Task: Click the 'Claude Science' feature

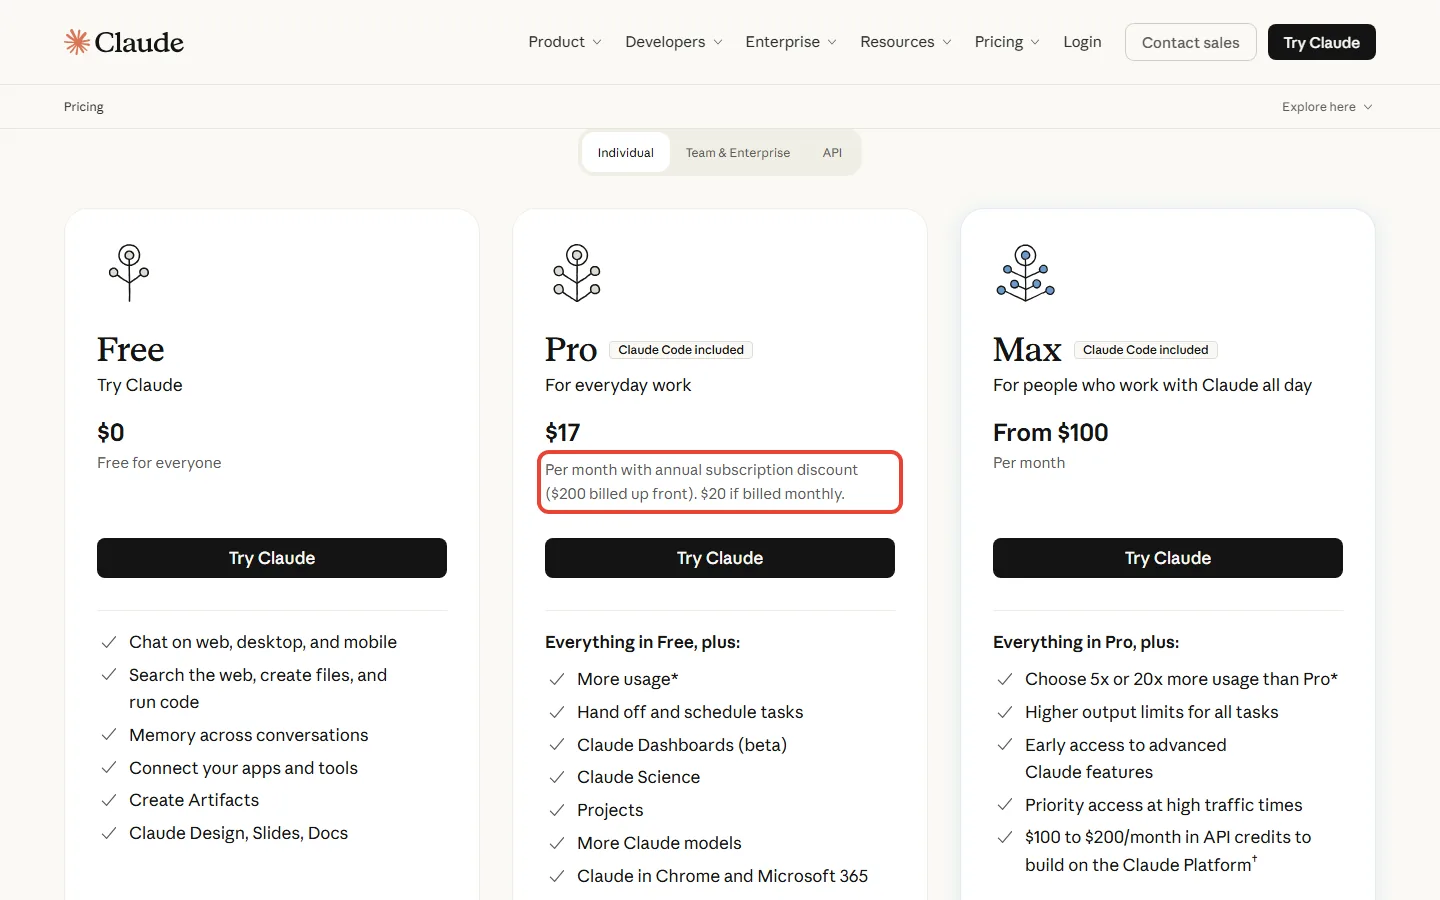Action: 639,777
